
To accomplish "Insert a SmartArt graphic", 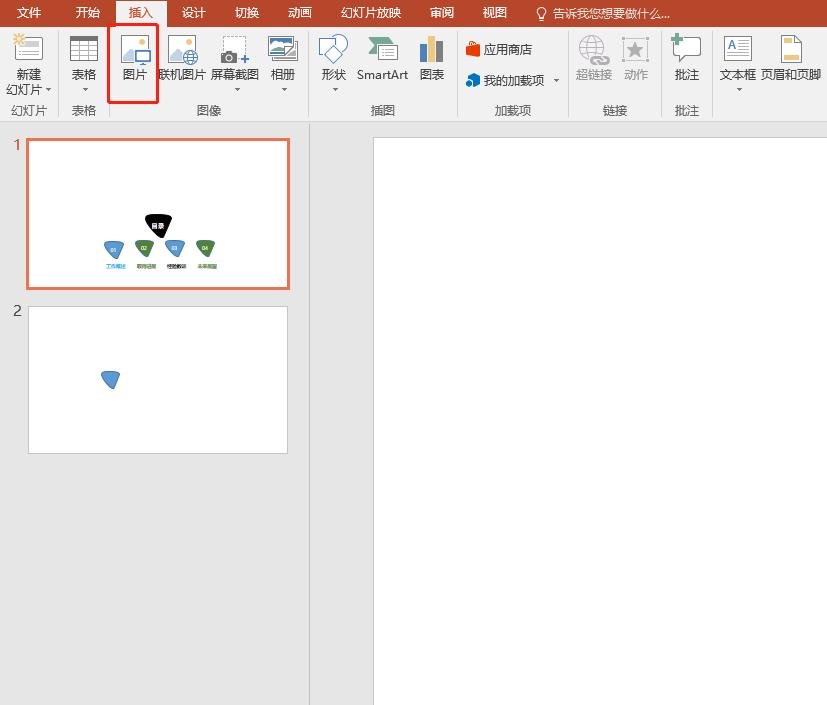I will [x=381, y=62].
